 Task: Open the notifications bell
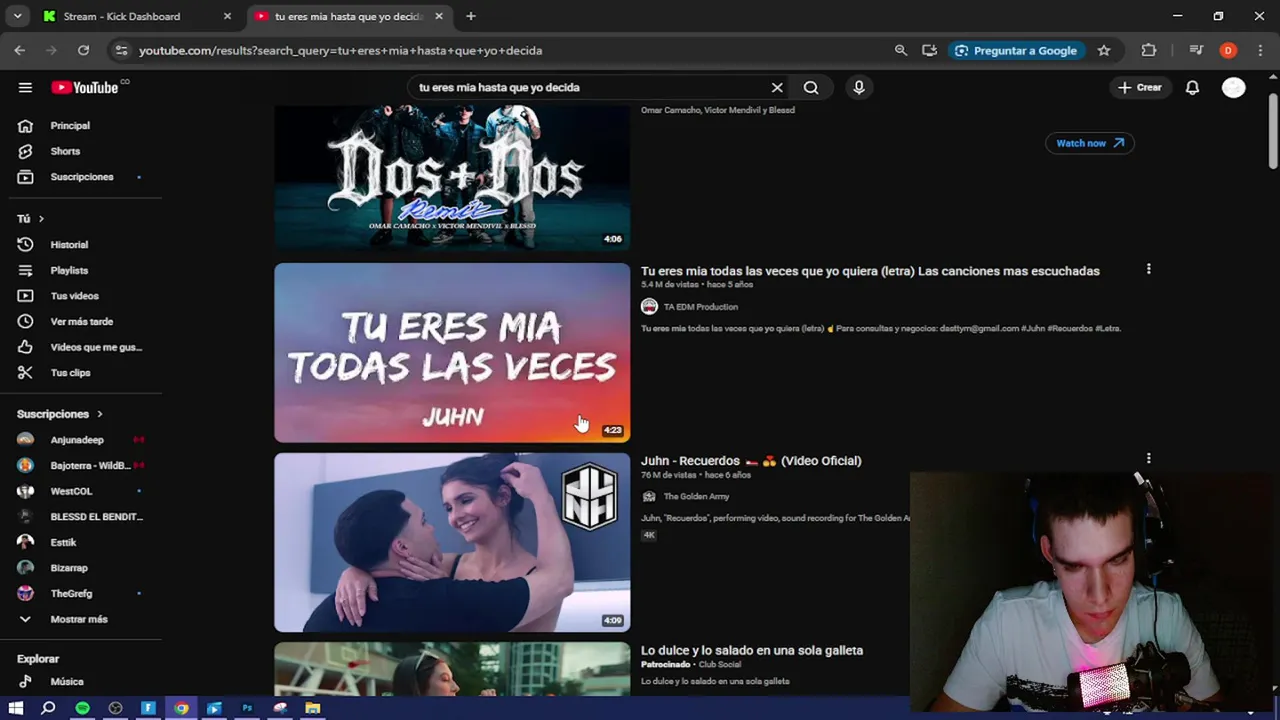[x=1192, y=87]
